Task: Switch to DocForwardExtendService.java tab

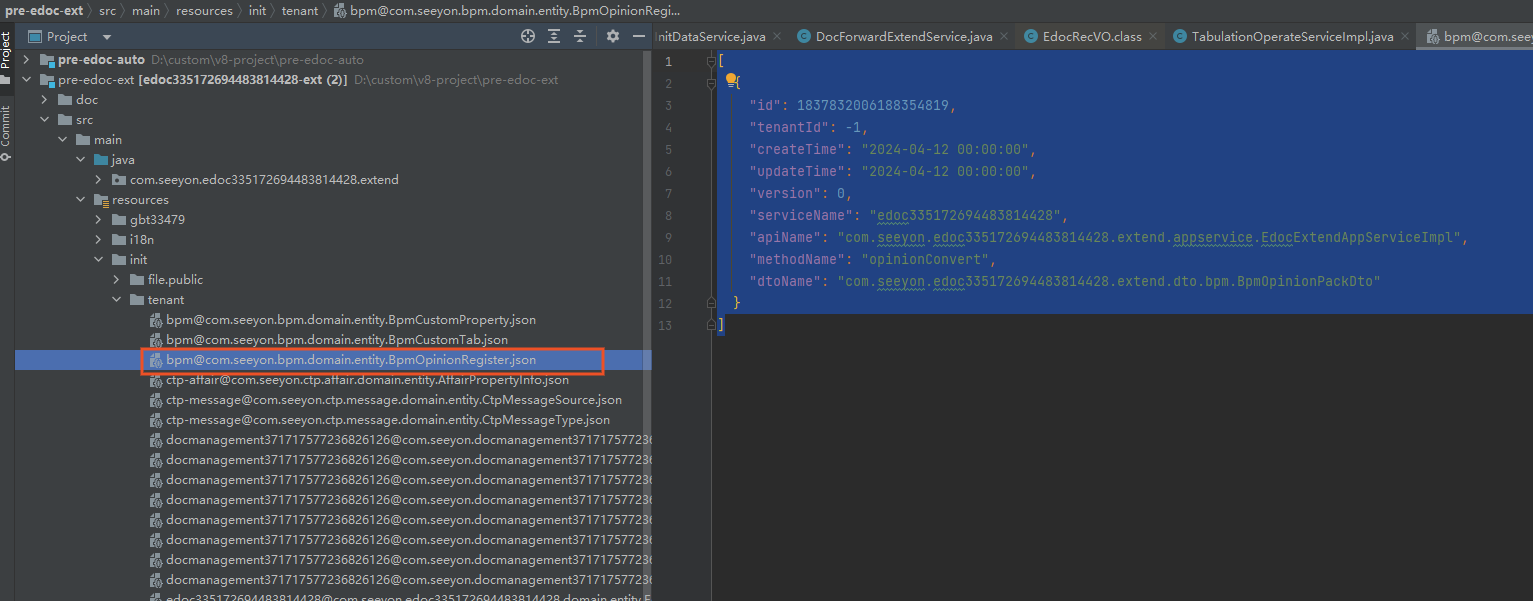Action: click(x=903, y=37)
